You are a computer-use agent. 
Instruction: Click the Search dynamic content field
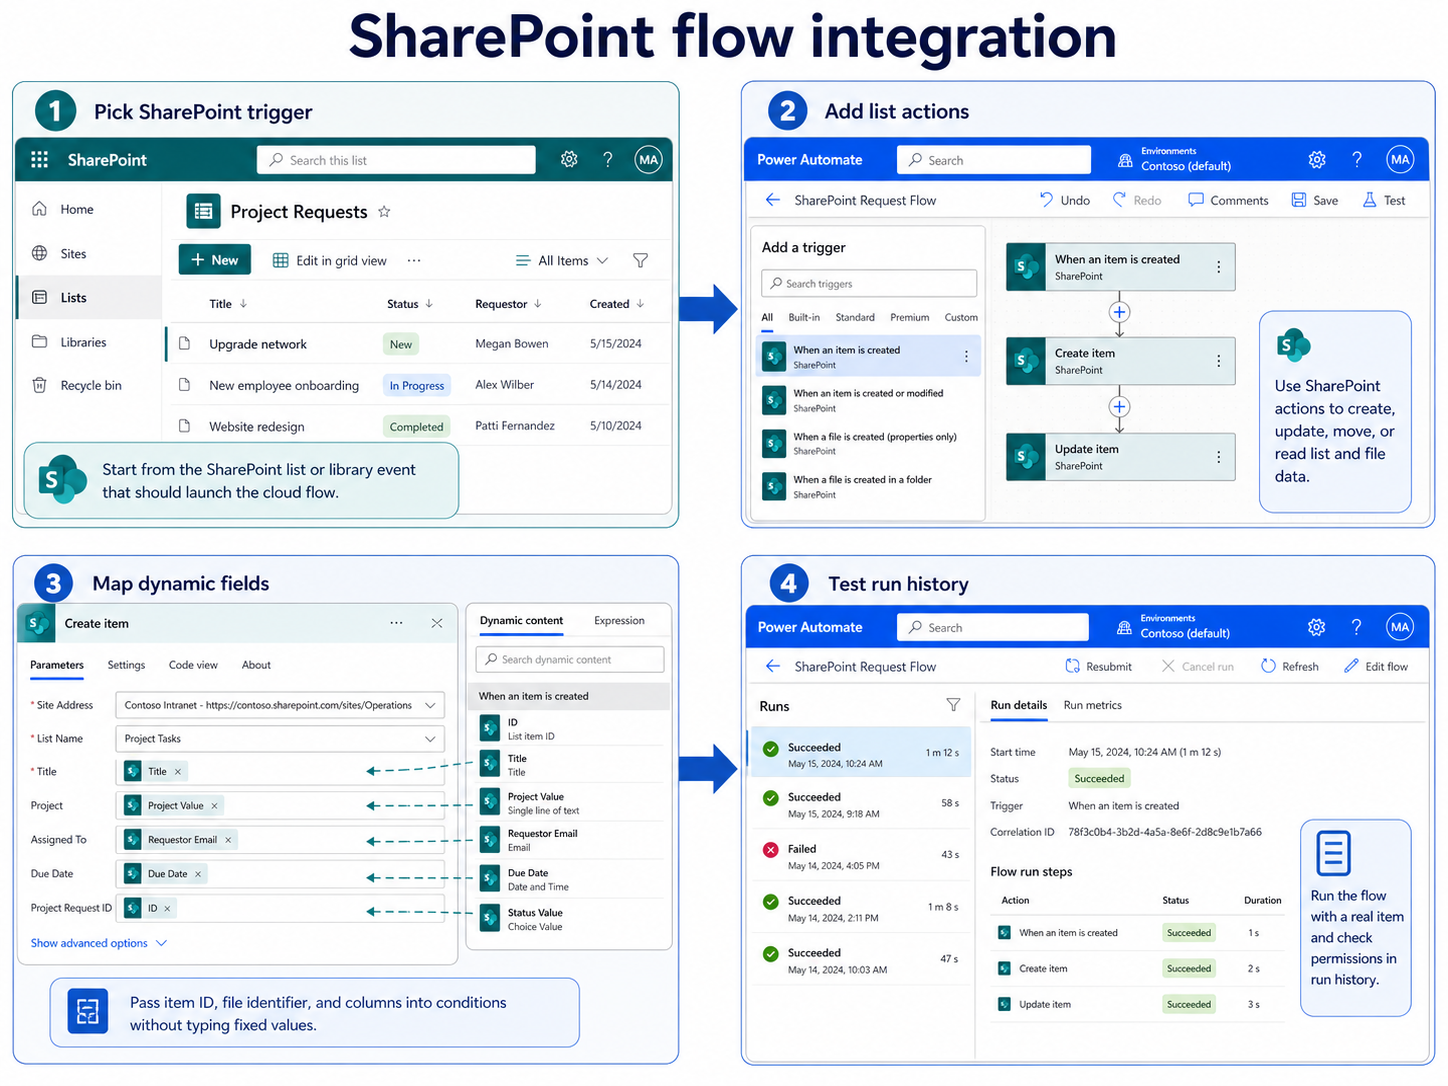coord(570,659)
